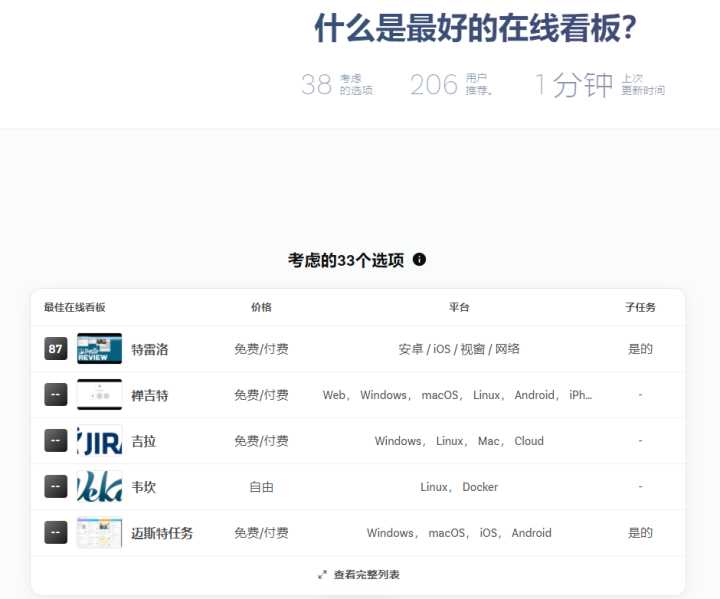Open the 迈斯特任务 thumbnail image
Viewport: 720px width, 599px height.
[100, 532]
